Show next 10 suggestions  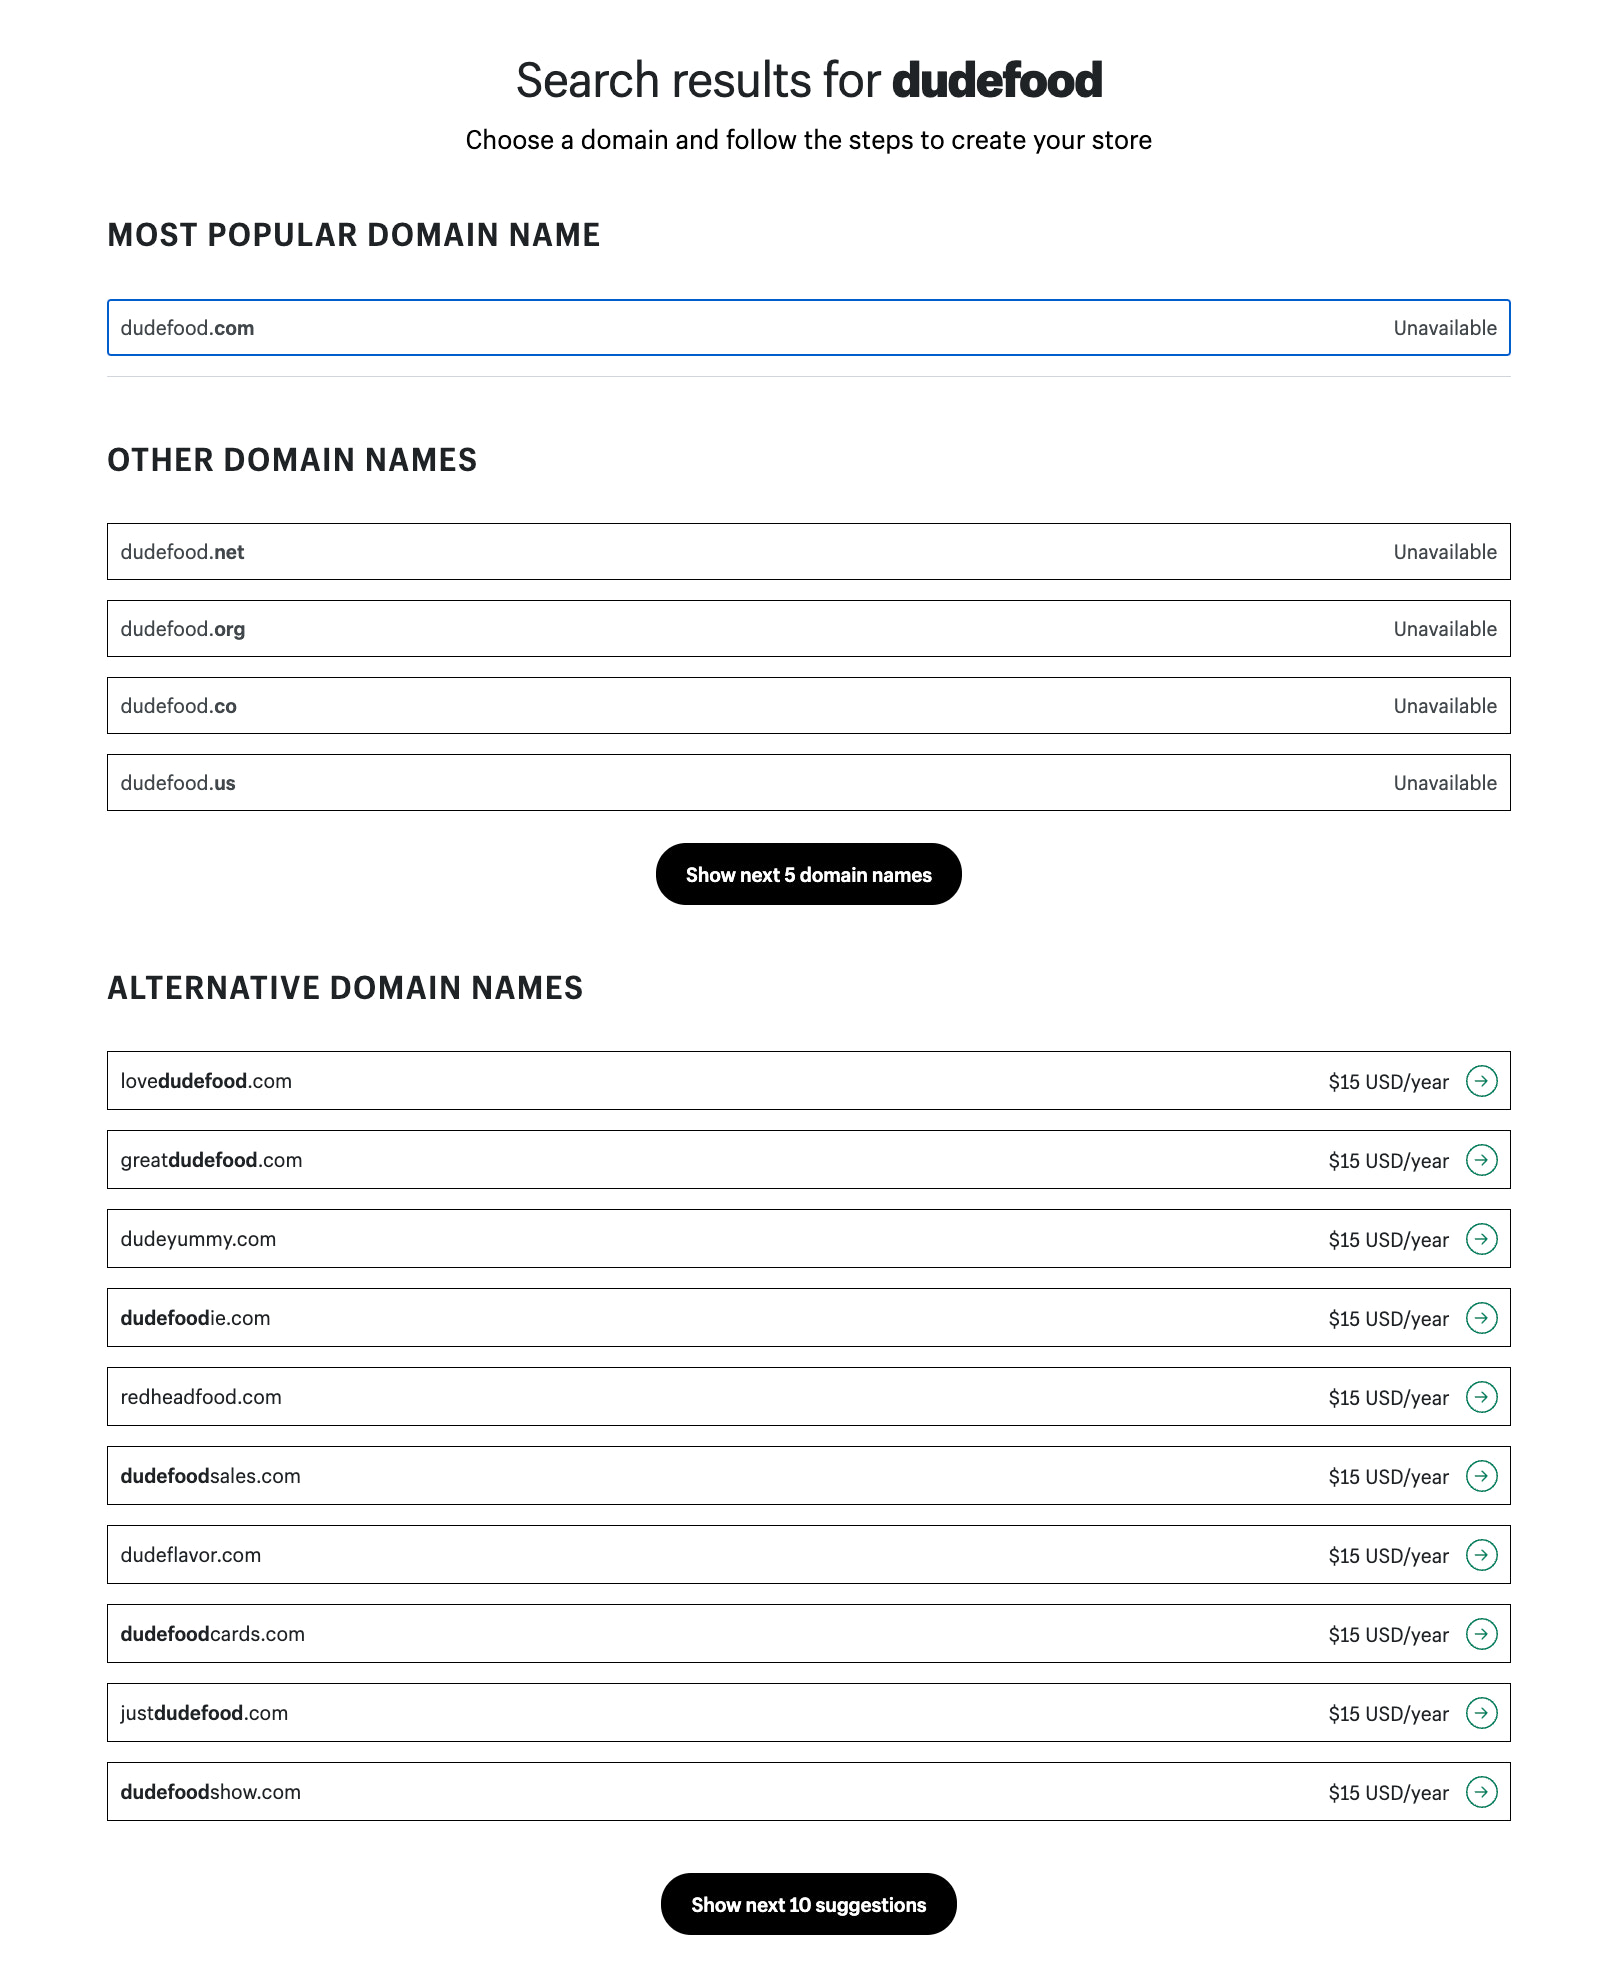click(808, 1905)
